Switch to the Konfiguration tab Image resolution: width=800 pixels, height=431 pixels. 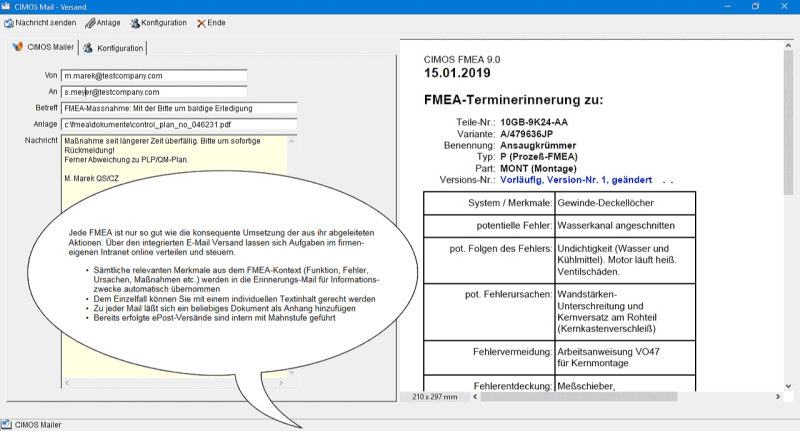119,47
